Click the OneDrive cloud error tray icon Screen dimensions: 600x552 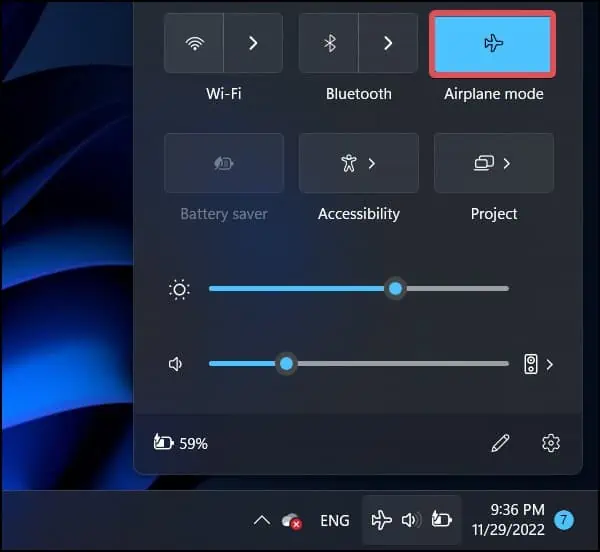point(292,521)
